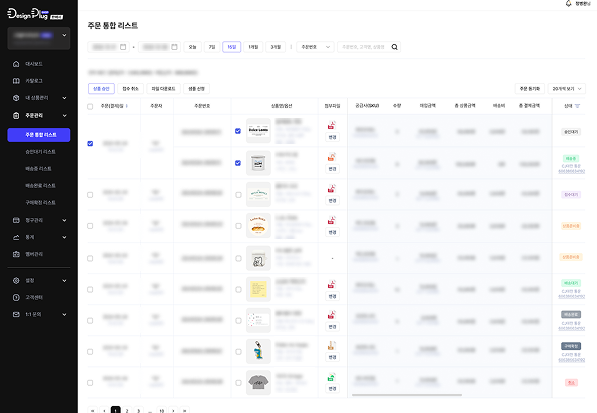Select 주문 통합 리스트 in the sidebar
This screenshot has height=413, width=597.
(39, 135)
